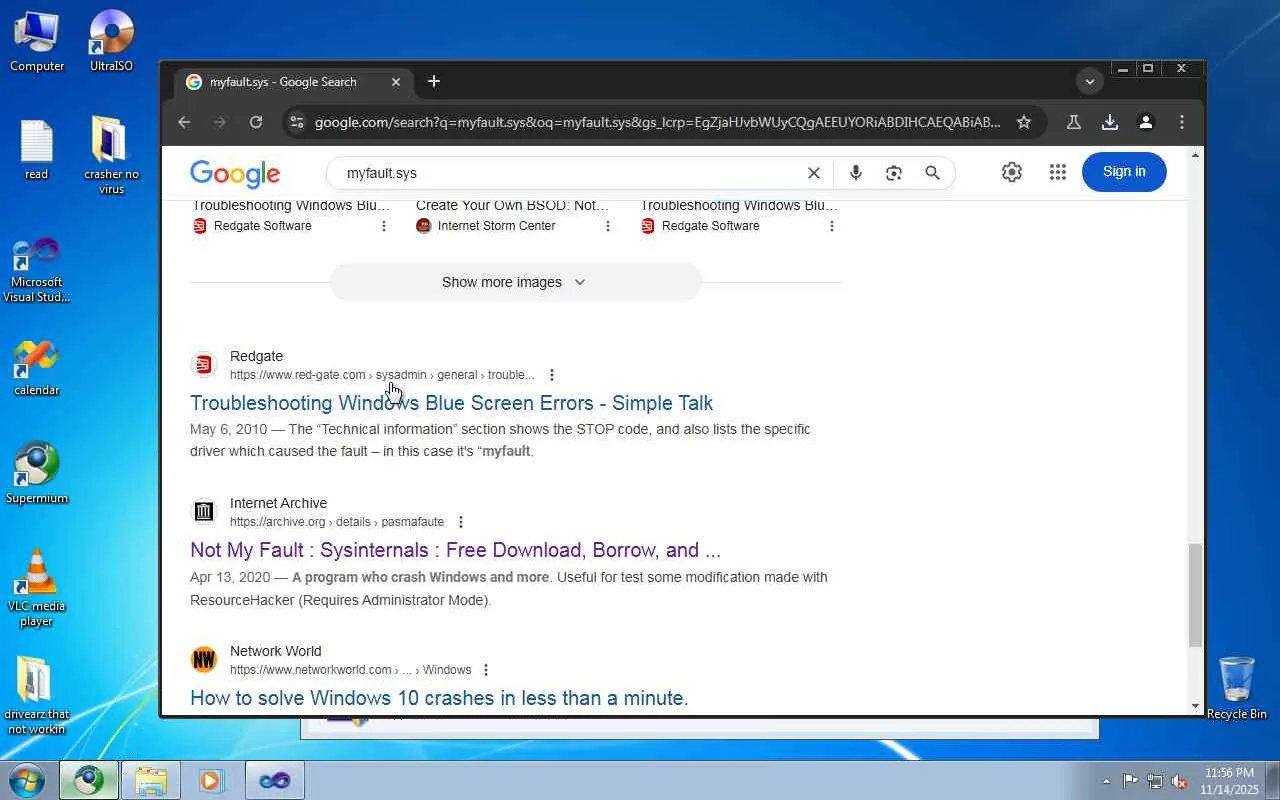This screenshot has height=800, width=1280.
Task: Select the Recycle Bin icon
Action: click(x=1237, y=688)
